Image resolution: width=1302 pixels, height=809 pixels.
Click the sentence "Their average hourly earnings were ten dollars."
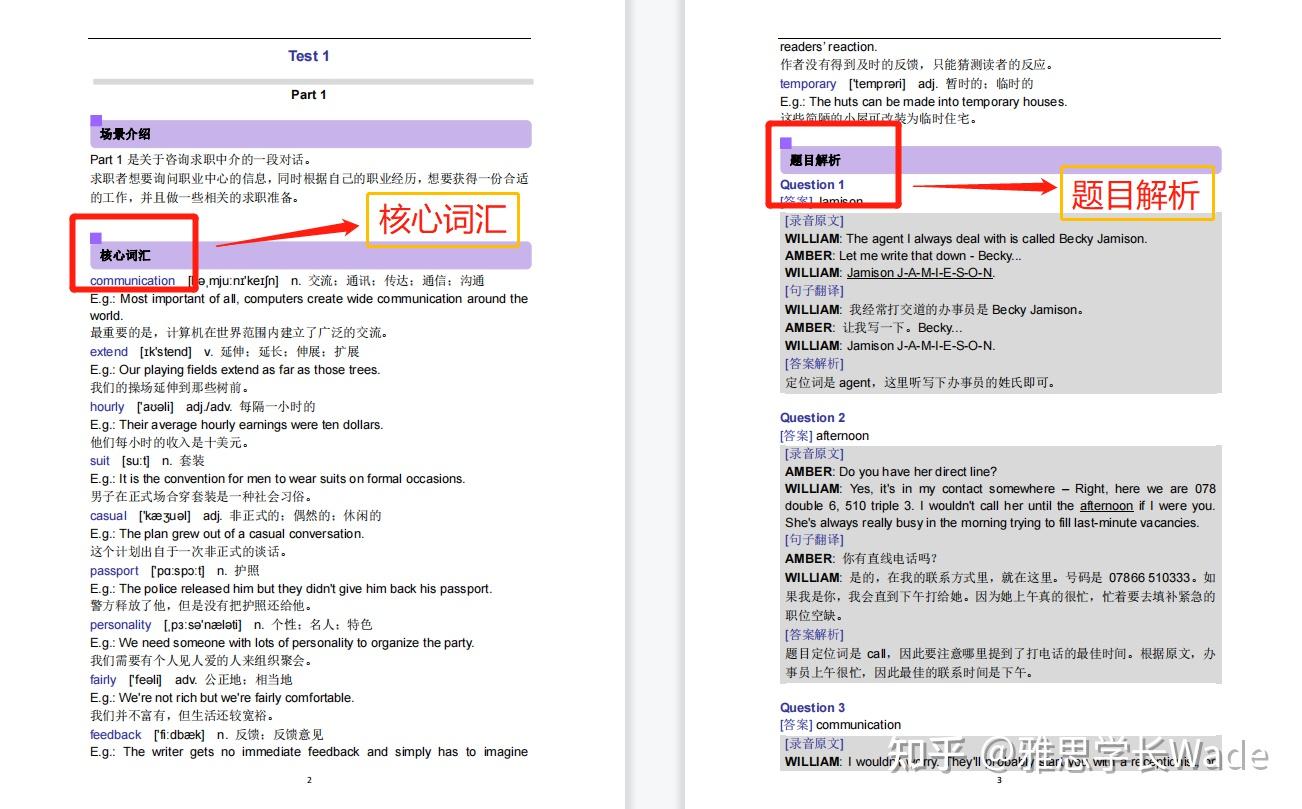[x=251, y=425]
